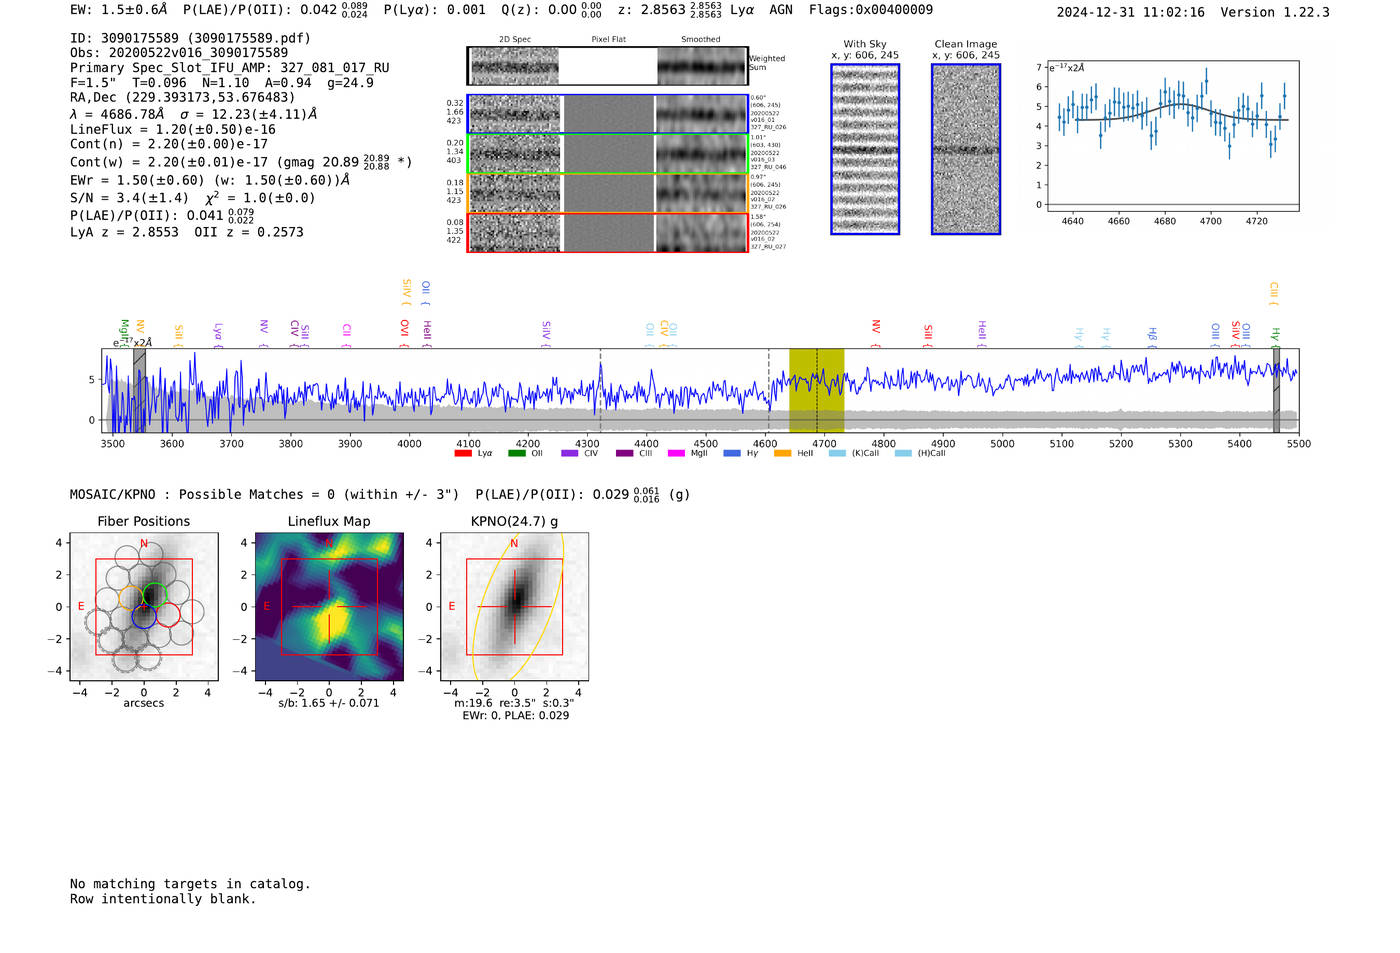1400x953 pixels.
Task: Click the '2D Spec' column header
Action: (515, 40)
